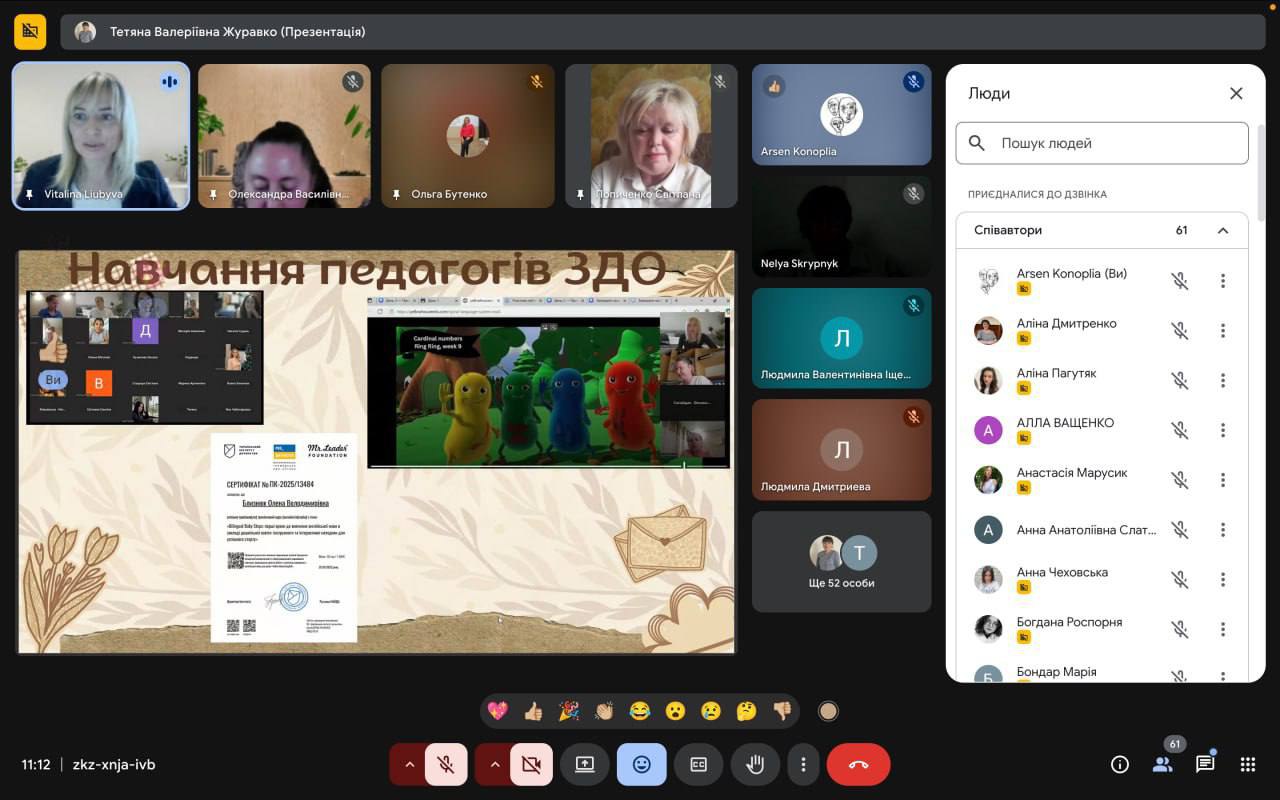Turn on your camera

coord(531,765)
